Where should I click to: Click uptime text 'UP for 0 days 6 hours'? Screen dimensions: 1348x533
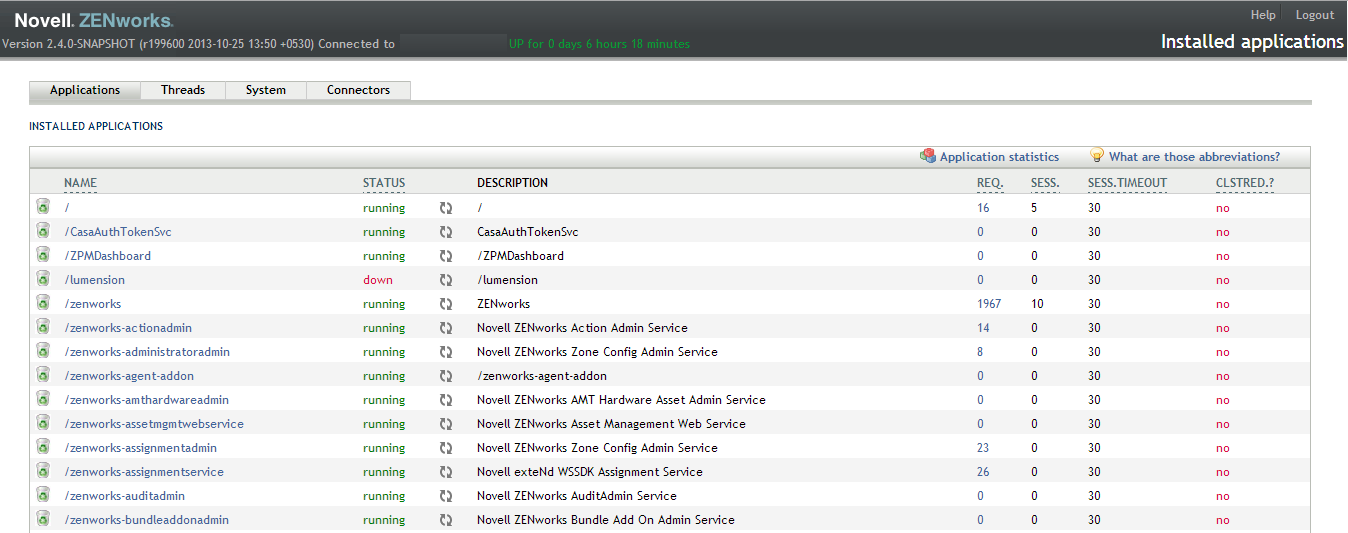(x=599, y=44)
